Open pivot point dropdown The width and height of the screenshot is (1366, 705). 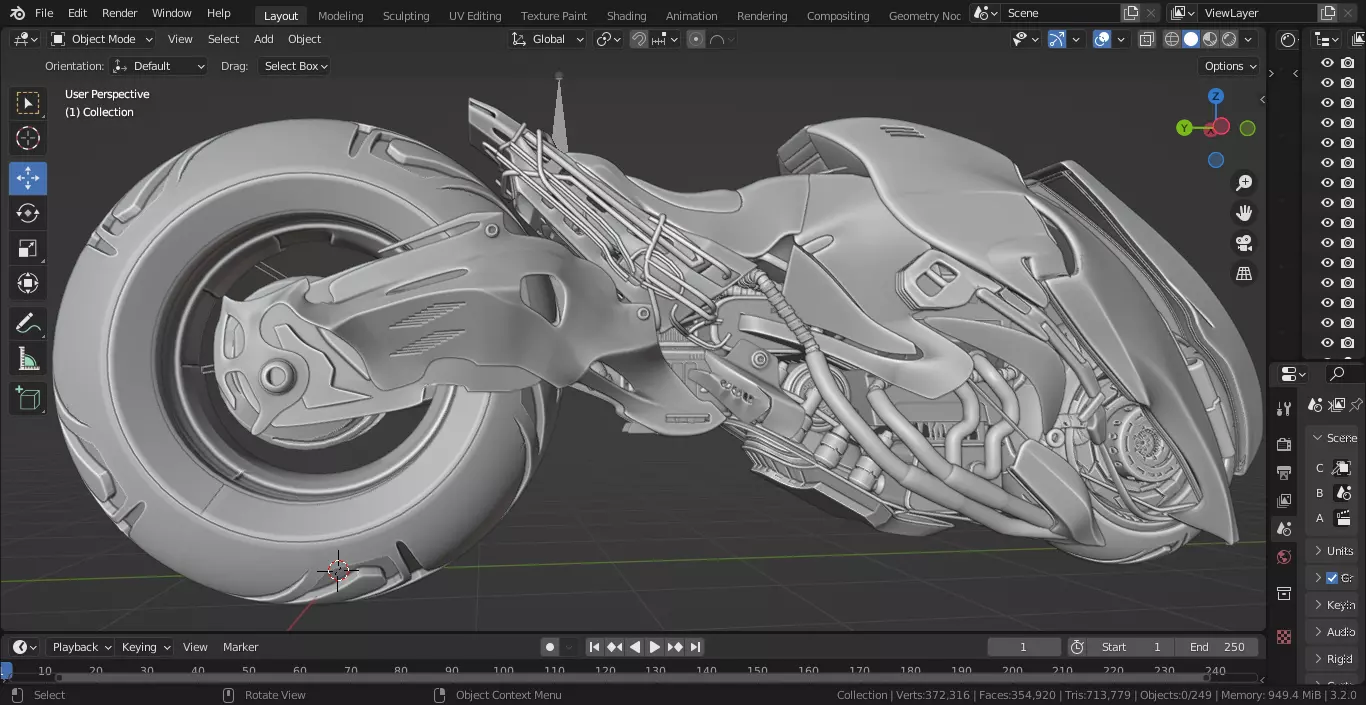(x=608, y=39)
